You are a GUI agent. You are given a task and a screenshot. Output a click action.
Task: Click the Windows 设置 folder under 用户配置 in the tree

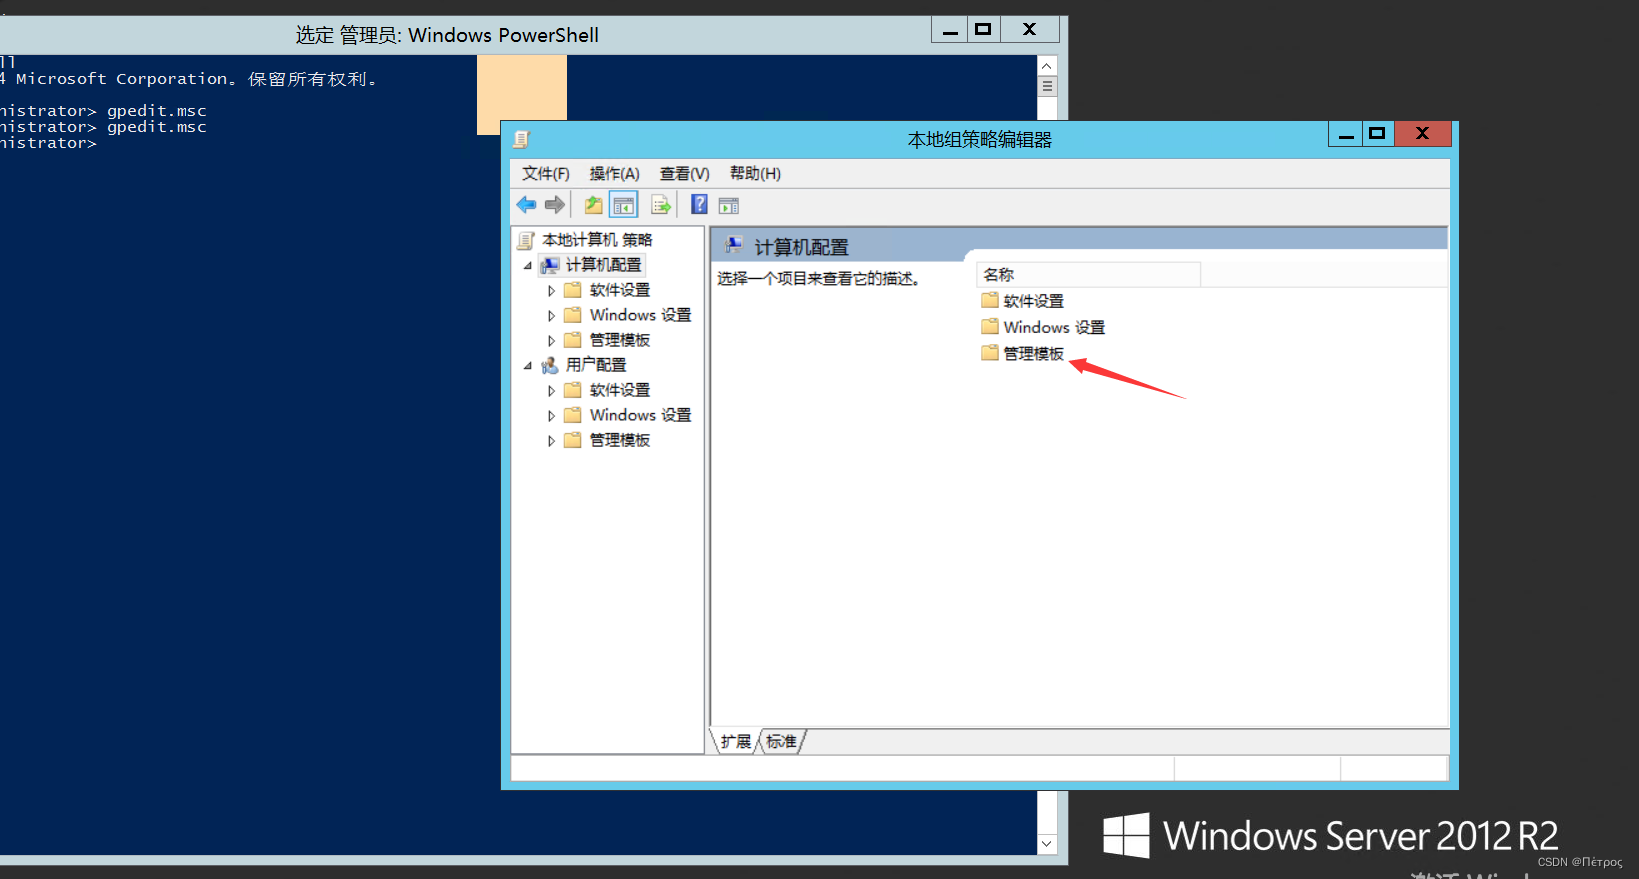[x=640, y=415]
